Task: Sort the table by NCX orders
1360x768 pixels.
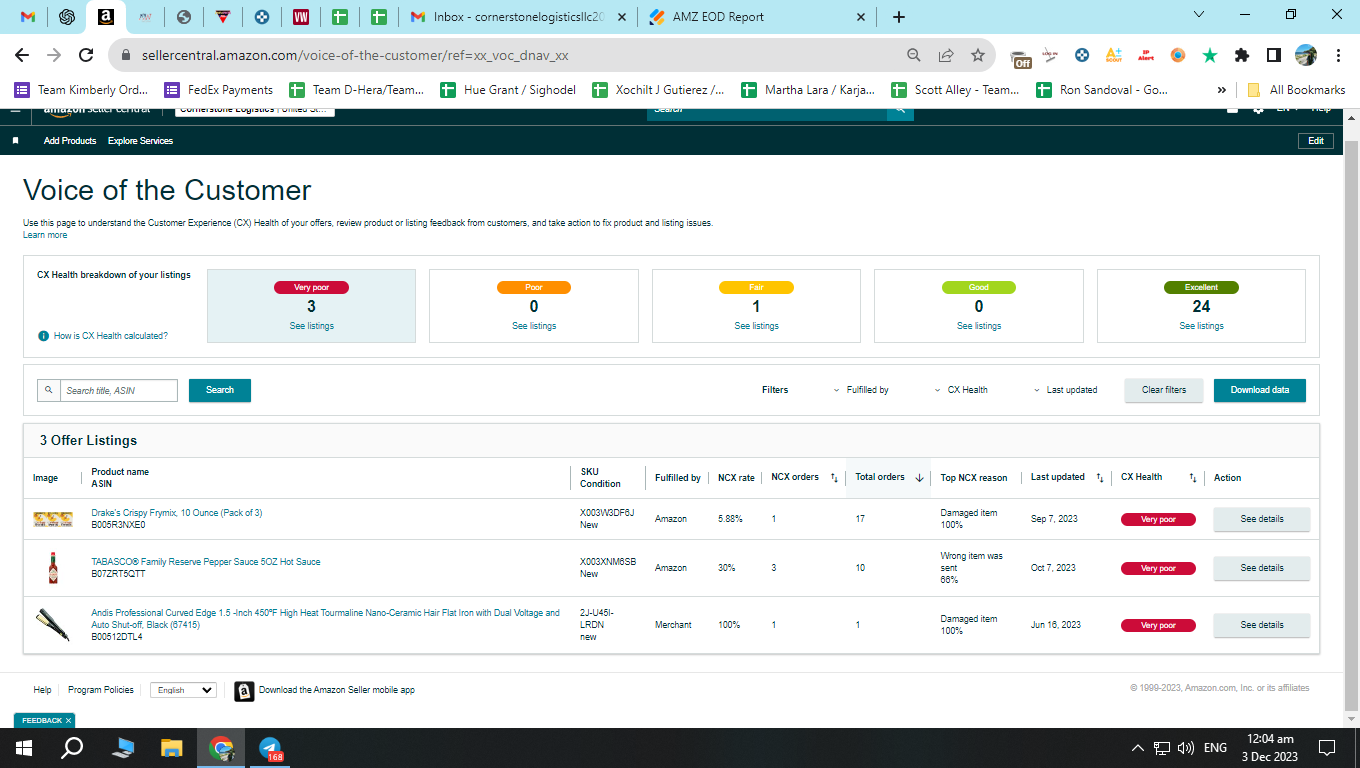Action: [834, 478]
